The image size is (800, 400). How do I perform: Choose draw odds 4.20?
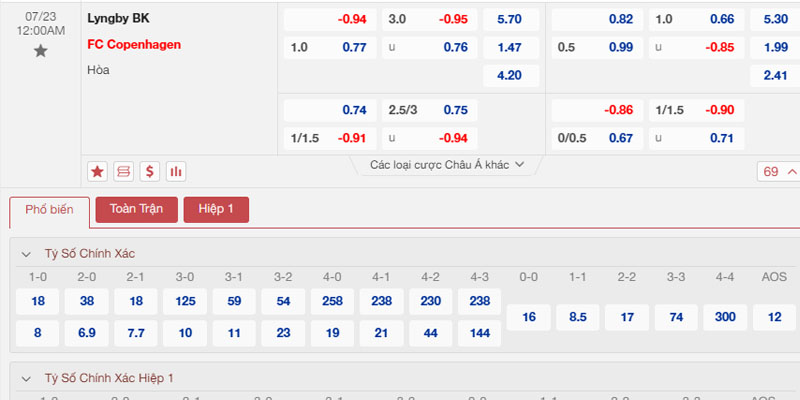(x=511, y=76)
